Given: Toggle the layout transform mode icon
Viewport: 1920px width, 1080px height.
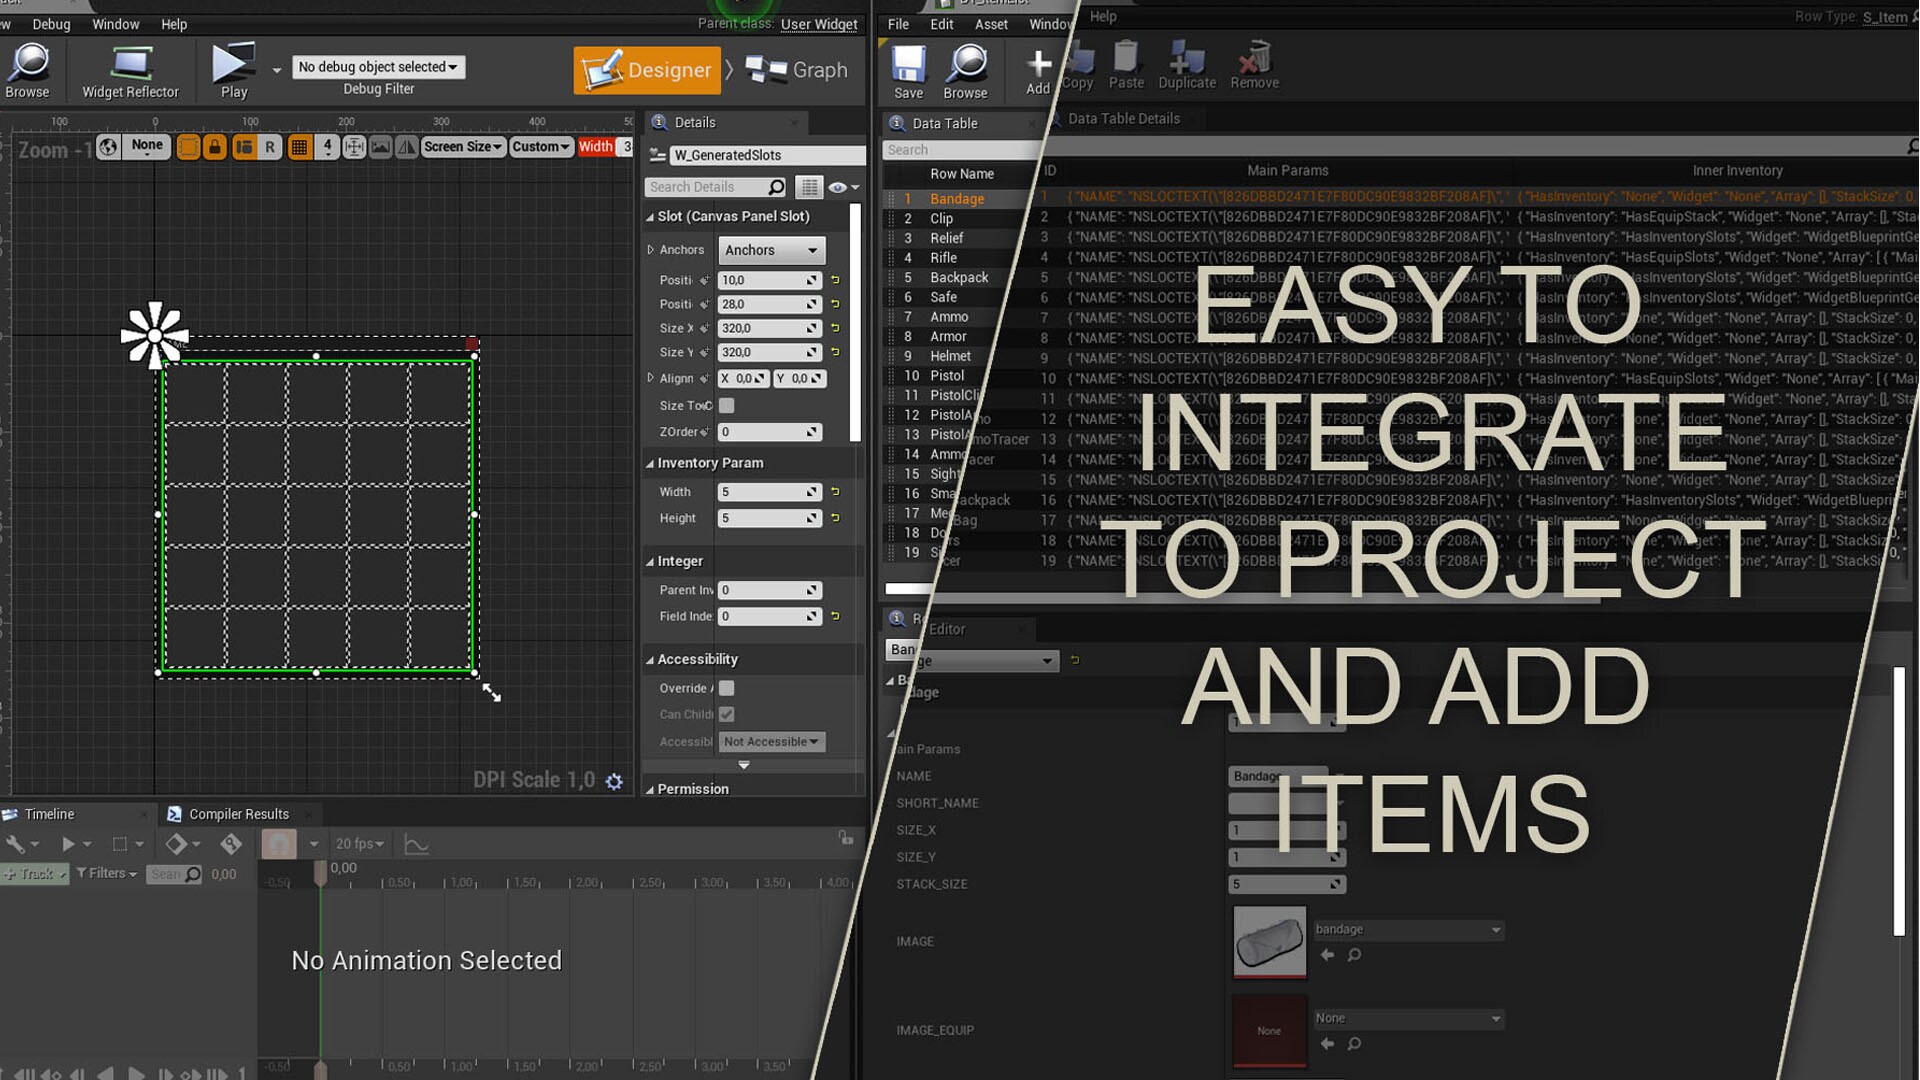Looking at the screenshot, I should click(x=243, y=147).
